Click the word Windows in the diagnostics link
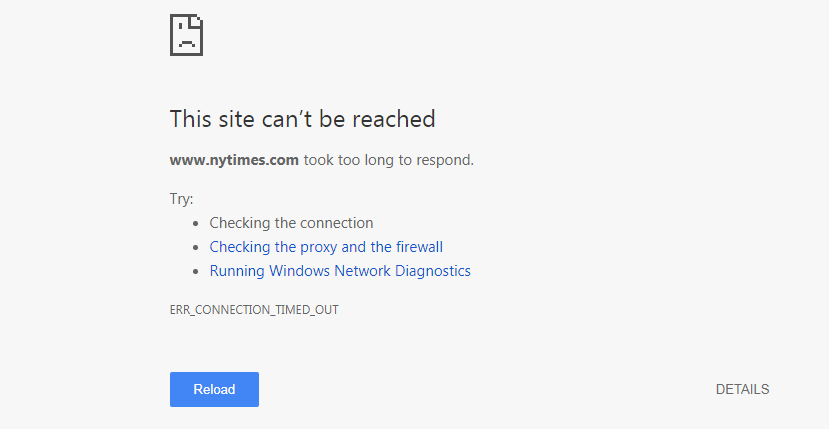 300,271
